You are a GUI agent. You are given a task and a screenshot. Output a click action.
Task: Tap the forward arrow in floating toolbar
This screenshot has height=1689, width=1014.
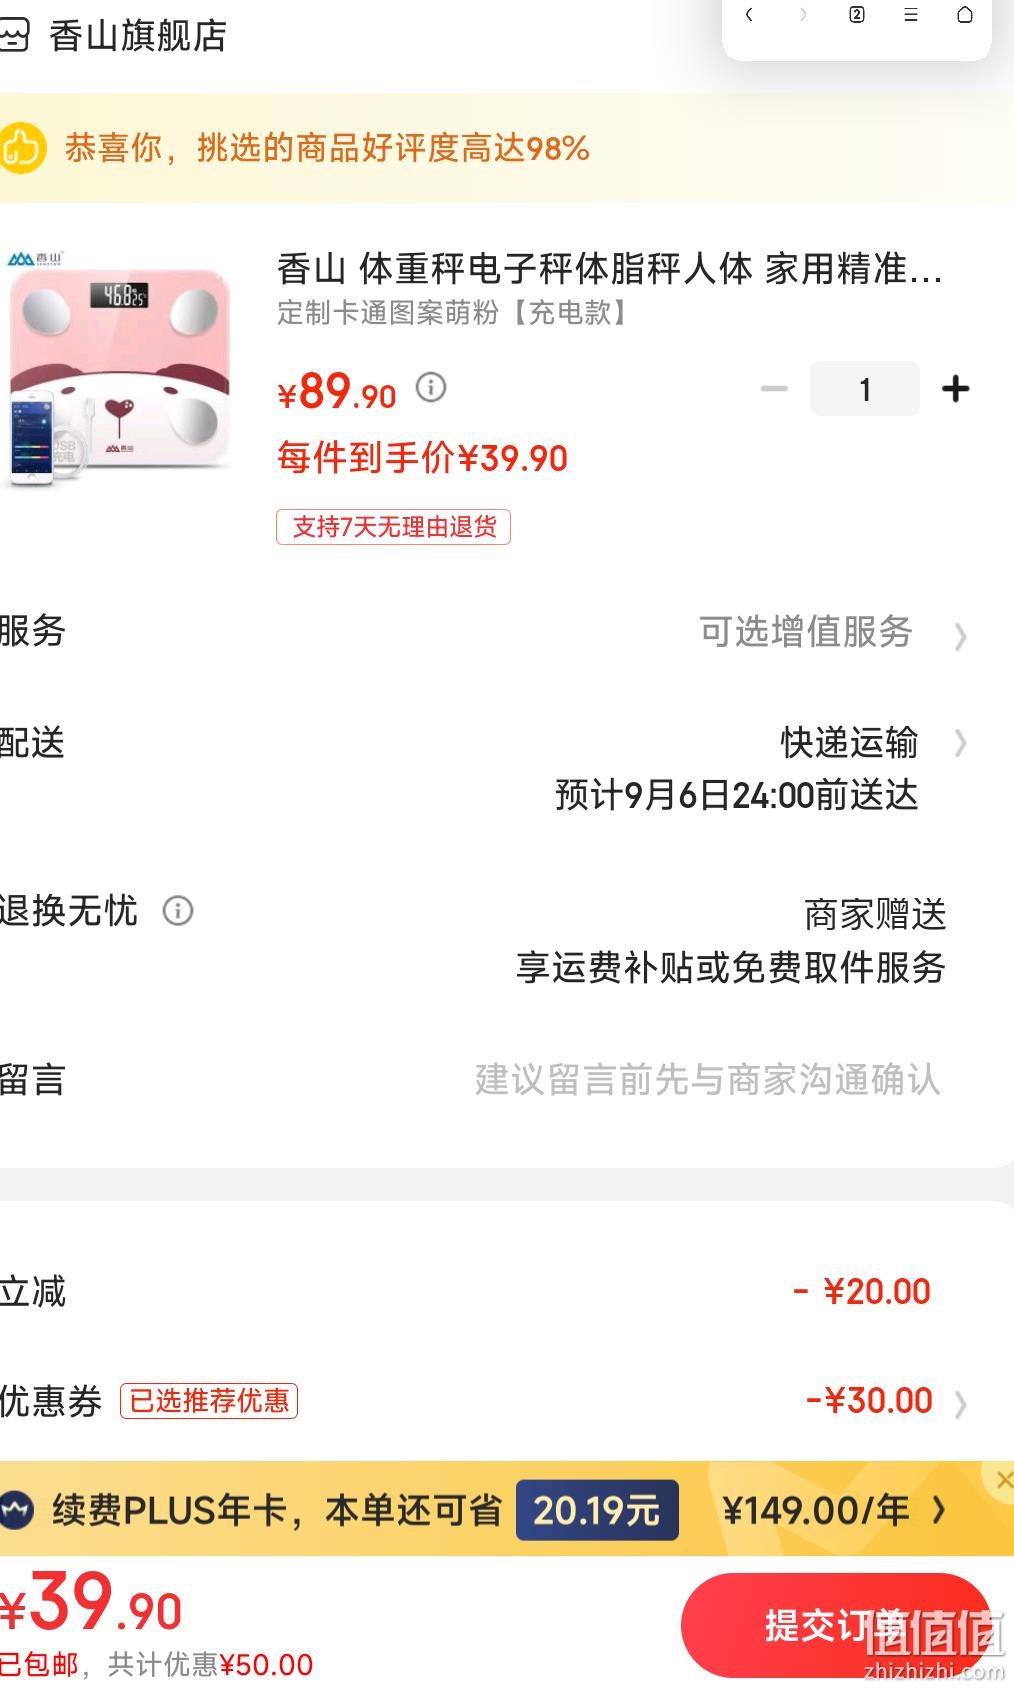[x=802, y=15]
